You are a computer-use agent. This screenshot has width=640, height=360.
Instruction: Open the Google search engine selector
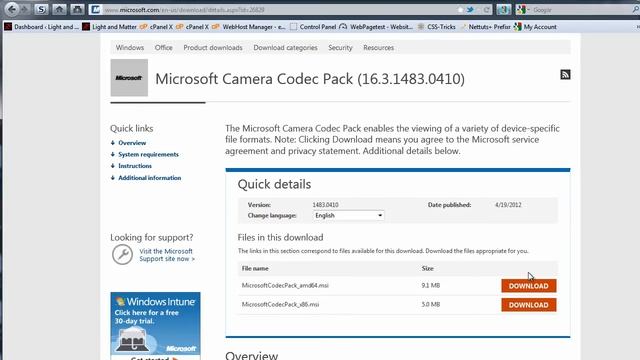tap(522, 9)
